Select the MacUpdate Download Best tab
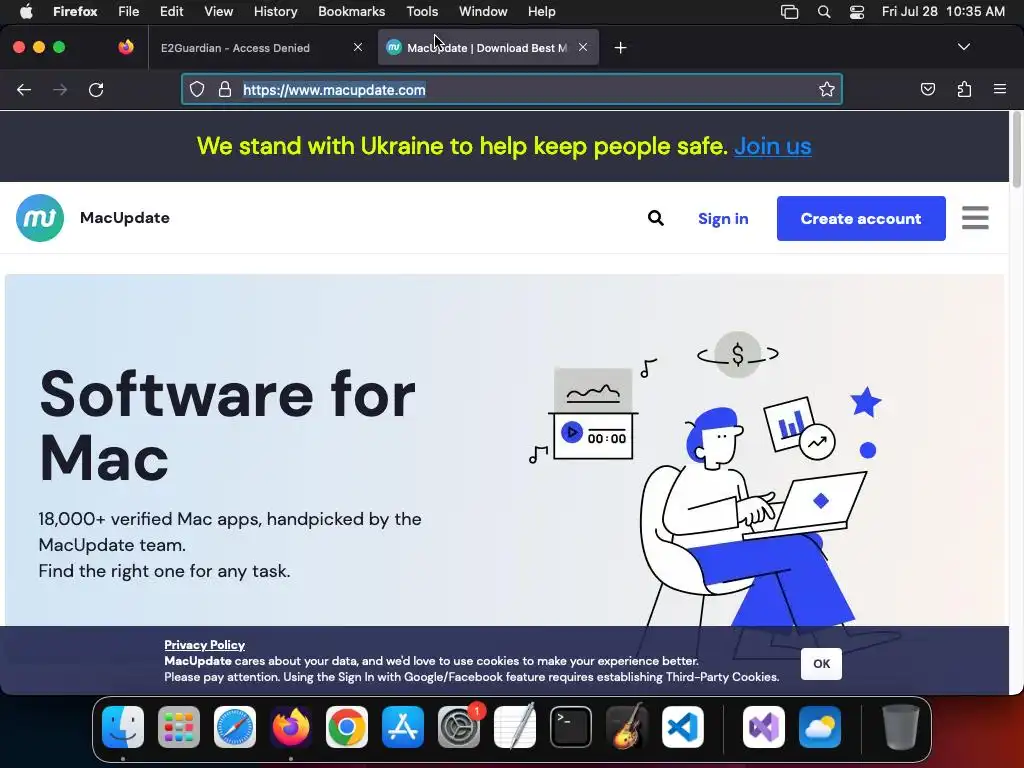This screenshot has height=768, width=1024. tap(487, 48)
